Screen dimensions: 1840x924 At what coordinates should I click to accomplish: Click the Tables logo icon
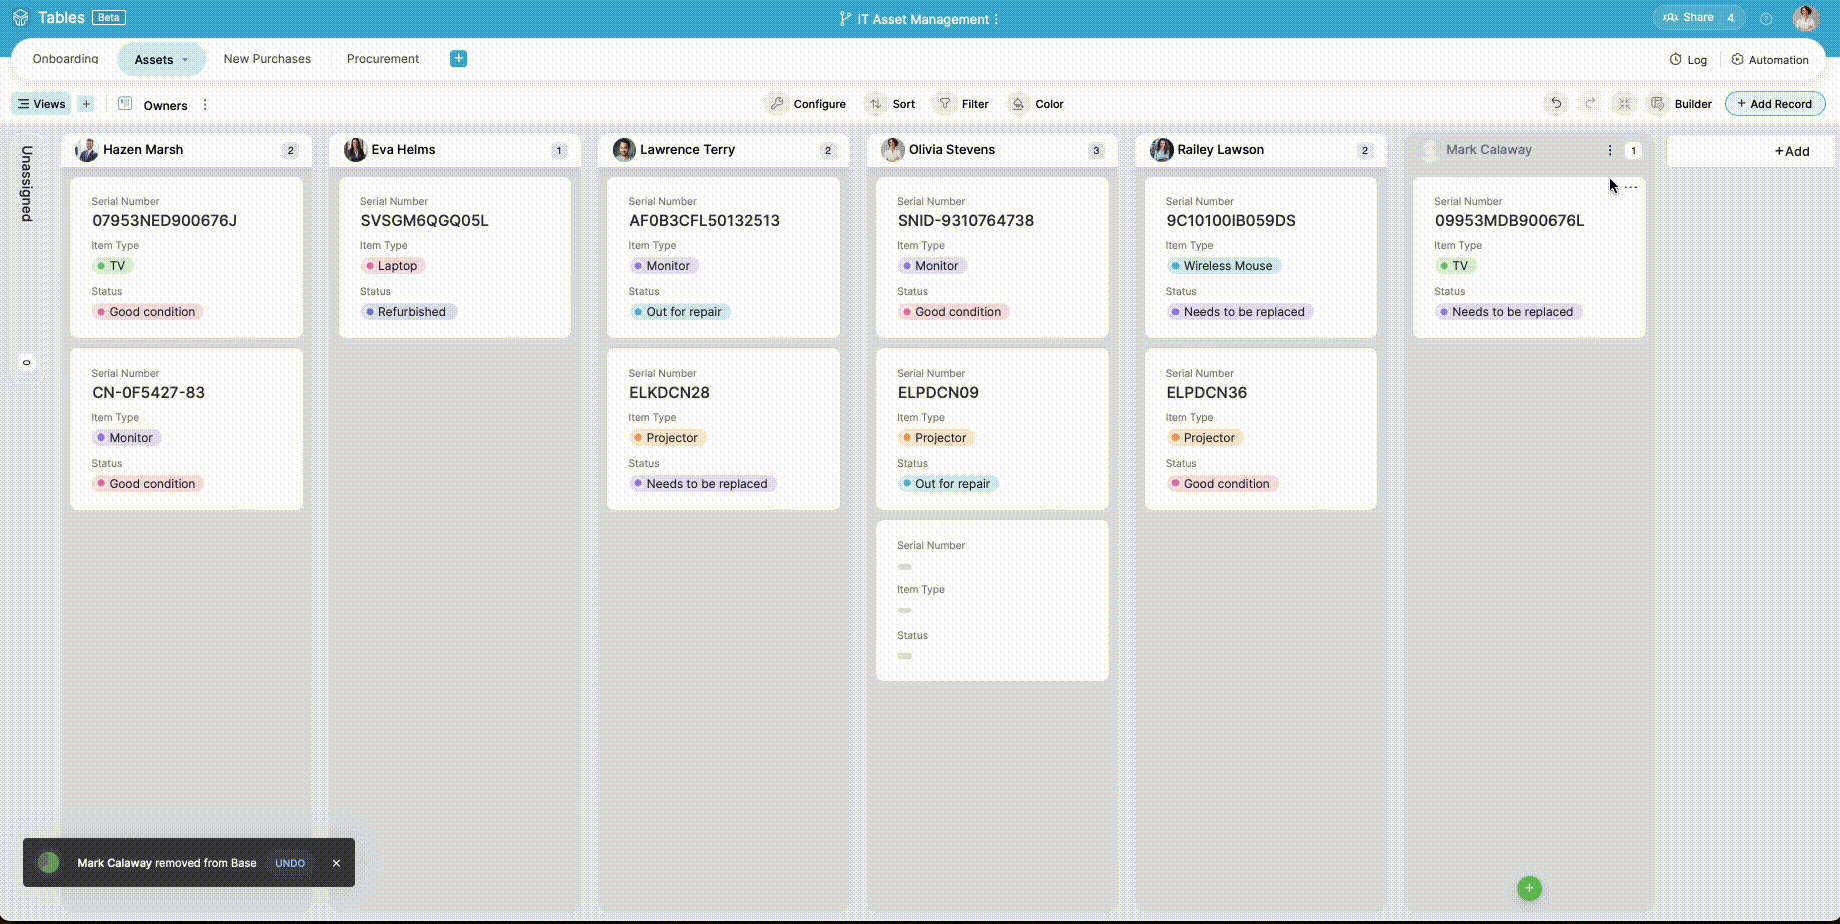tap(20, 18)
